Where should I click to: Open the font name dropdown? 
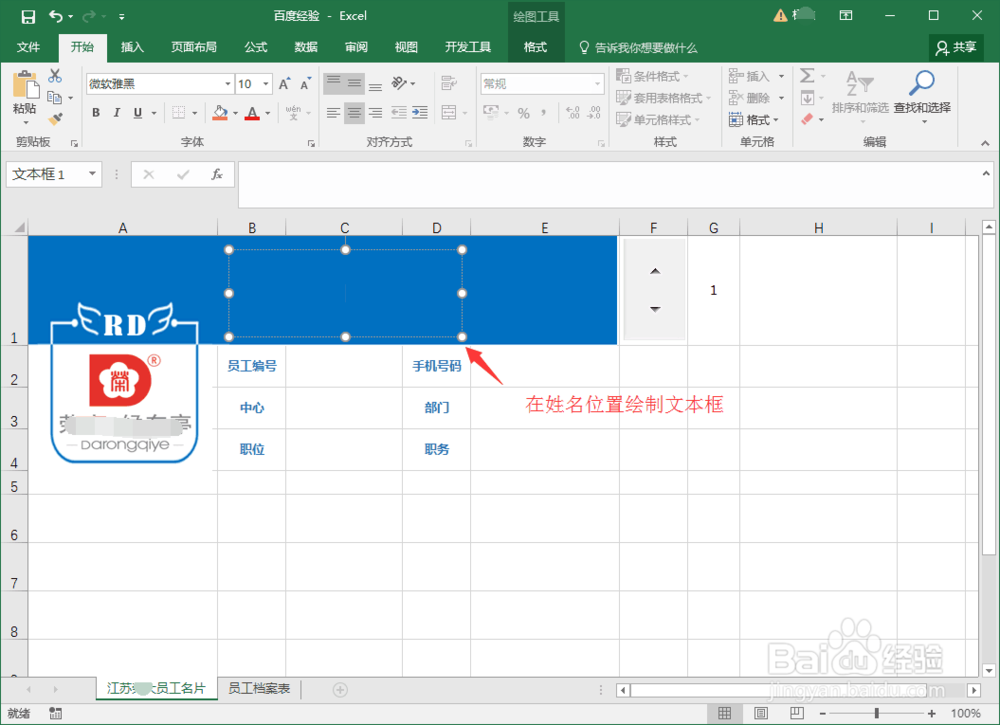pyautogui.click(x=228, y=84)
